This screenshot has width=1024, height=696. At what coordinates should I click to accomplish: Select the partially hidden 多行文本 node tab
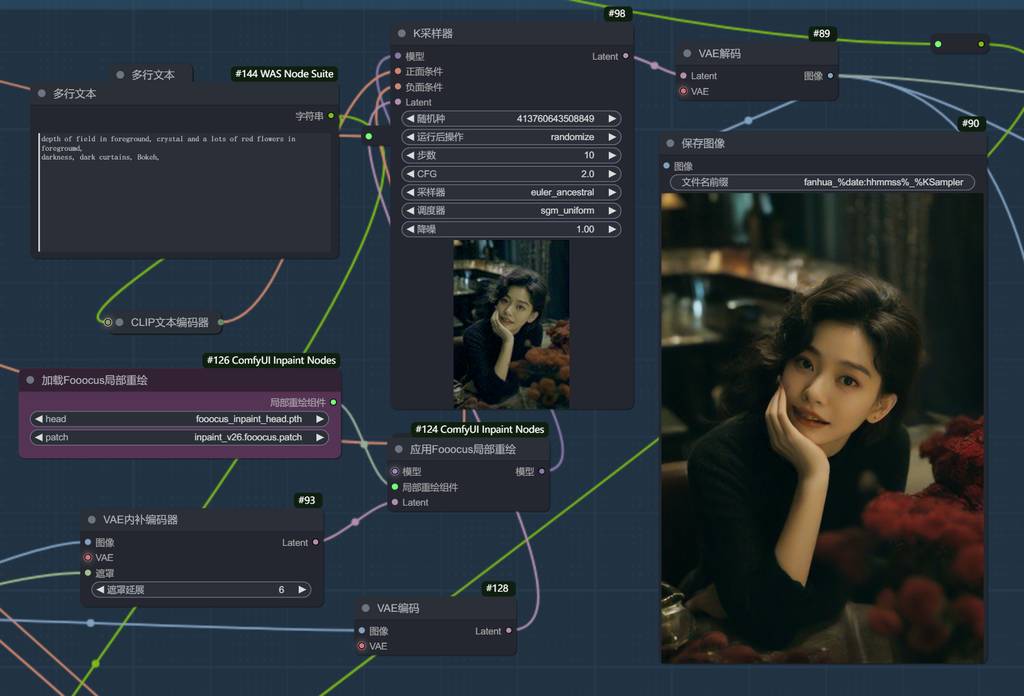(x=152, y=75)
